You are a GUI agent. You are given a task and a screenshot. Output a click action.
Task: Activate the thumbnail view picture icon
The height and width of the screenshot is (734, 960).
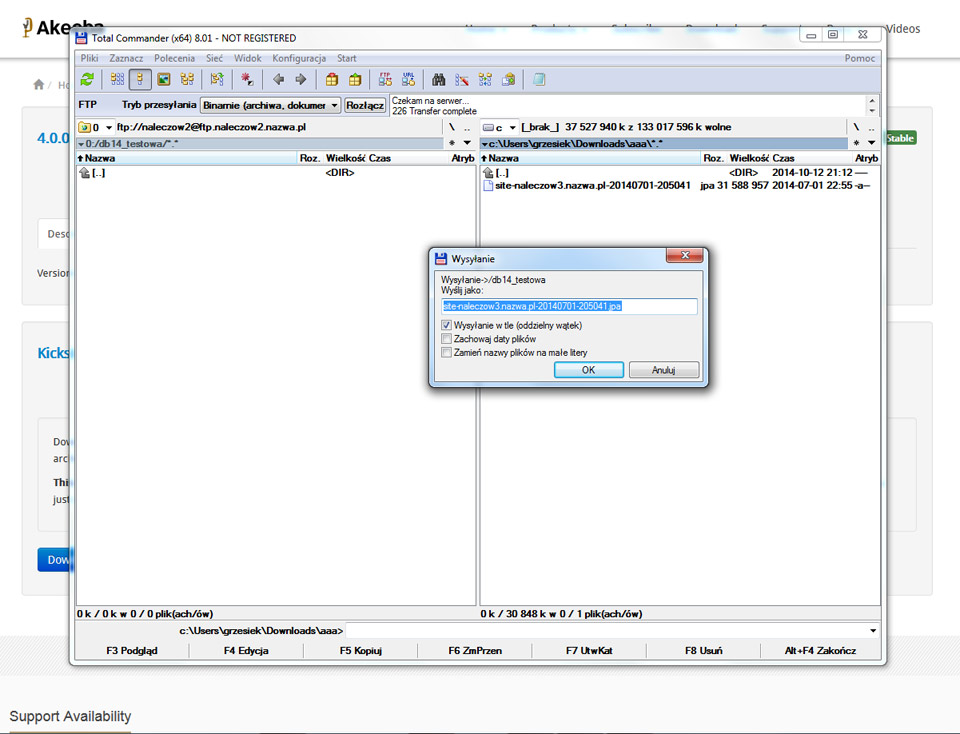pos(163,80)
